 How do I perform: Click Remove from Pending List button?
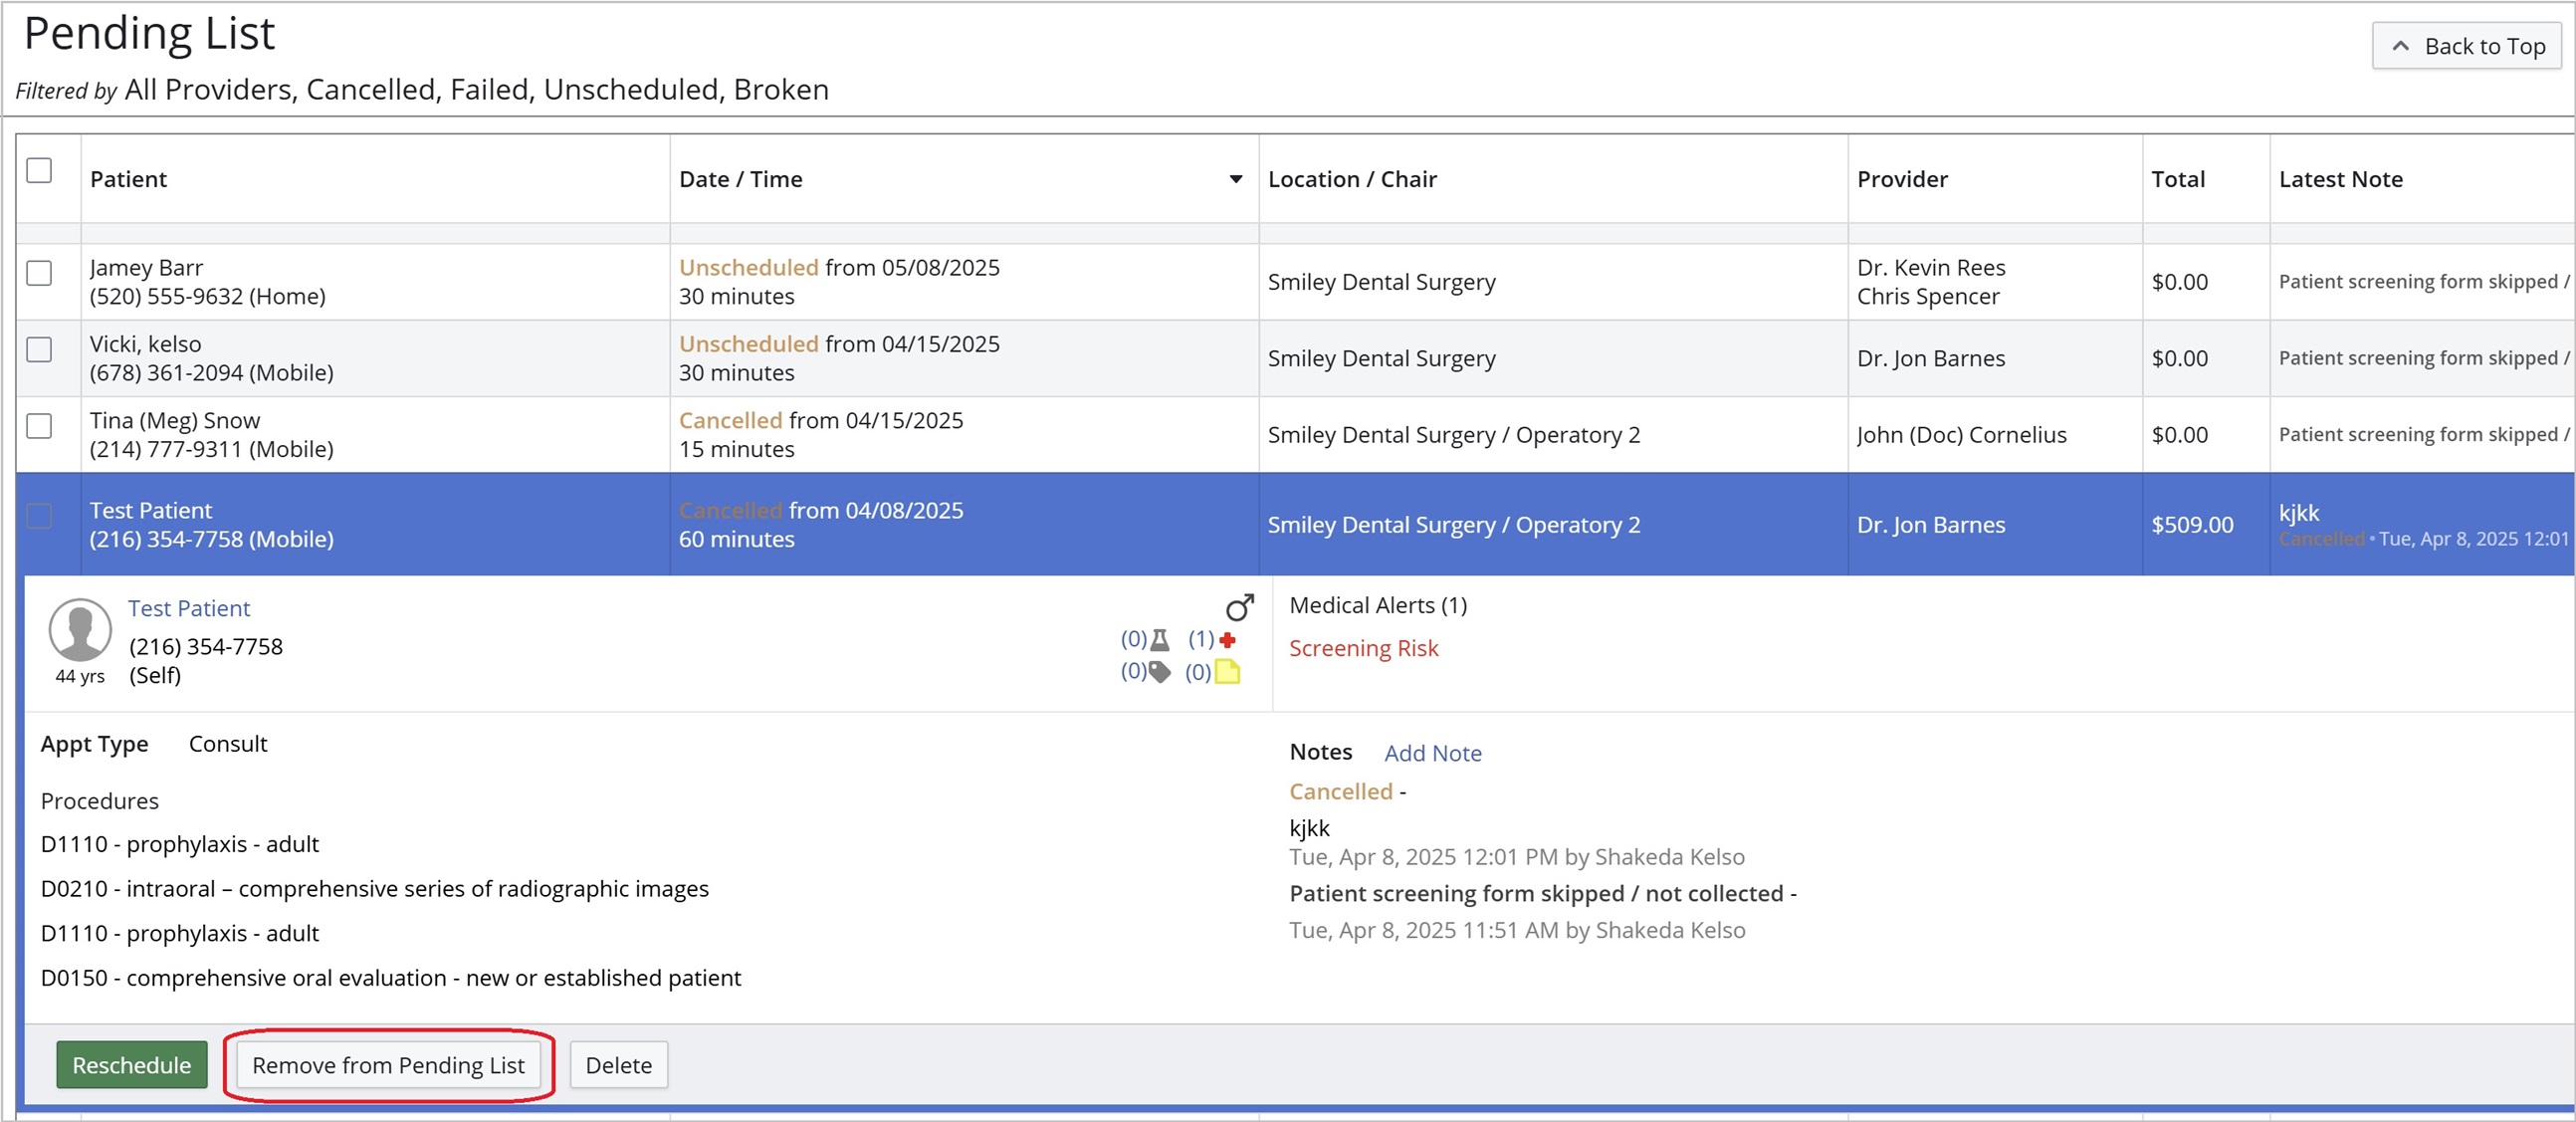388,1065
